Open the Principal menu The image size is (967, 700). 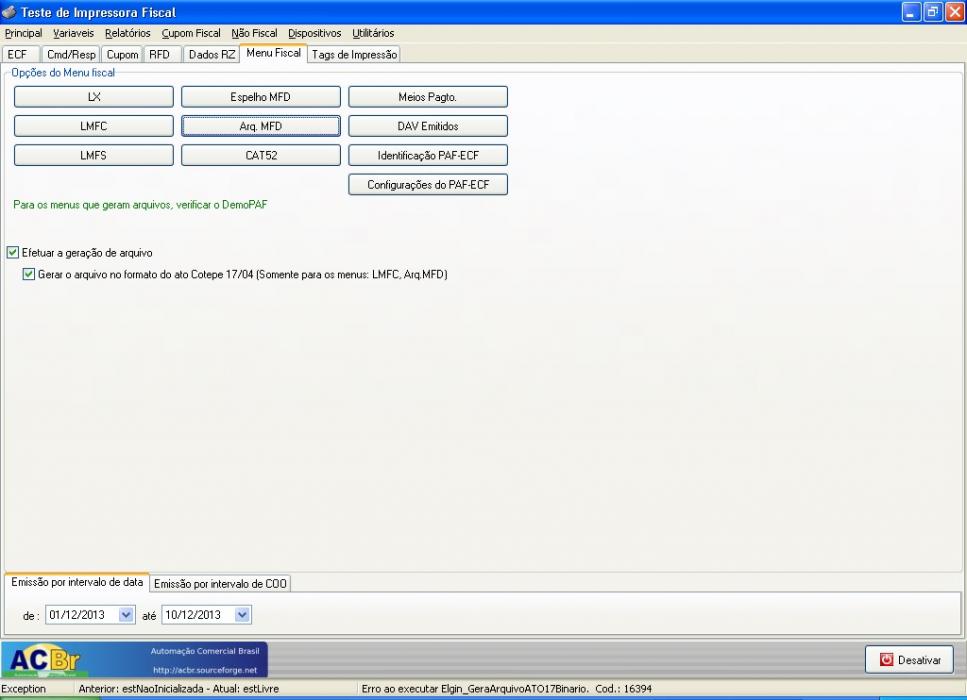tap(23, 33)
